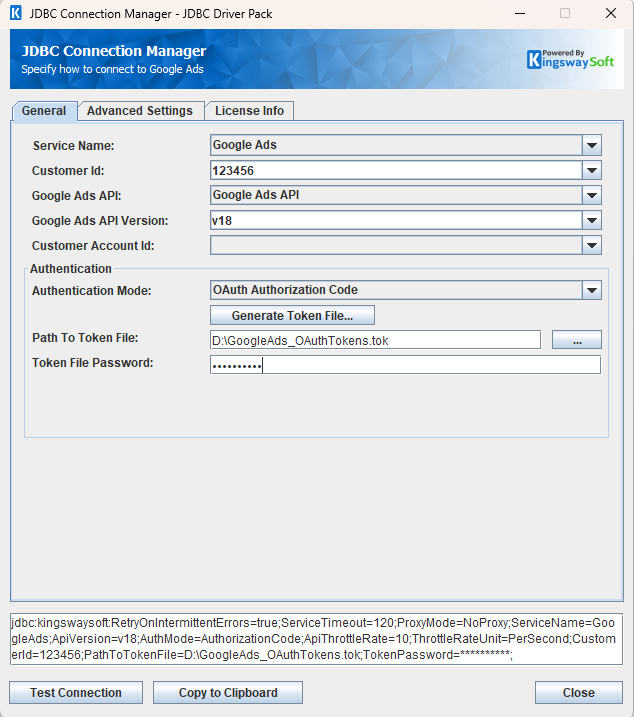Click the API version field showing v18
This screenshot has height=717, width=634.
(x=396, y=220)
